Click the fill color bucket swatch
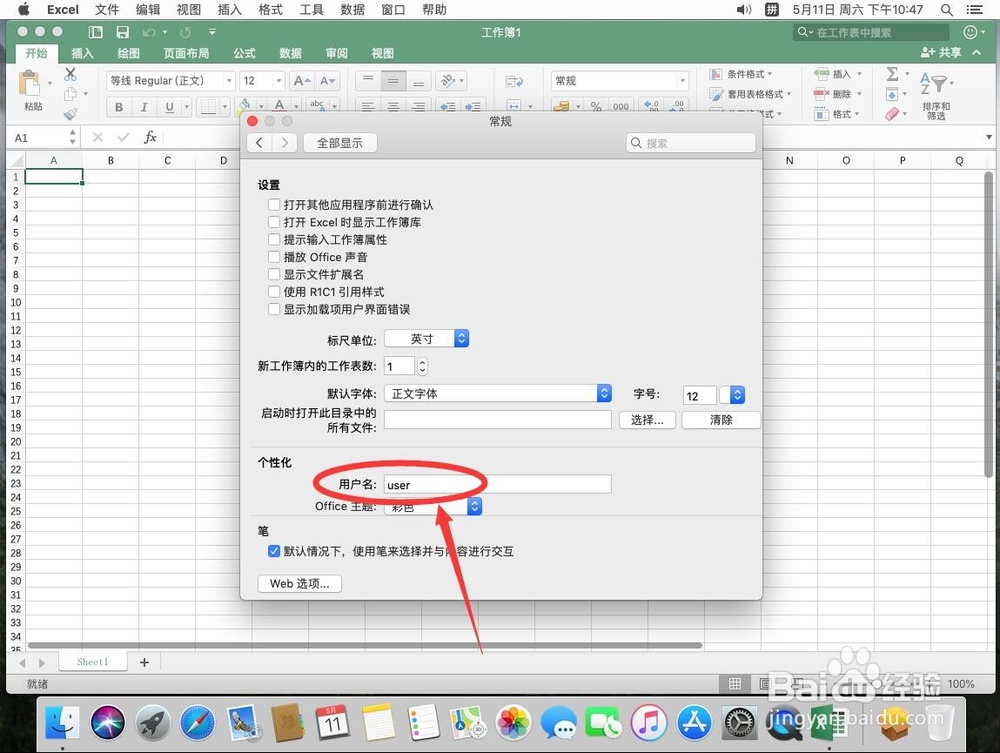The image size is (1000, 753). tap(244, 105)
